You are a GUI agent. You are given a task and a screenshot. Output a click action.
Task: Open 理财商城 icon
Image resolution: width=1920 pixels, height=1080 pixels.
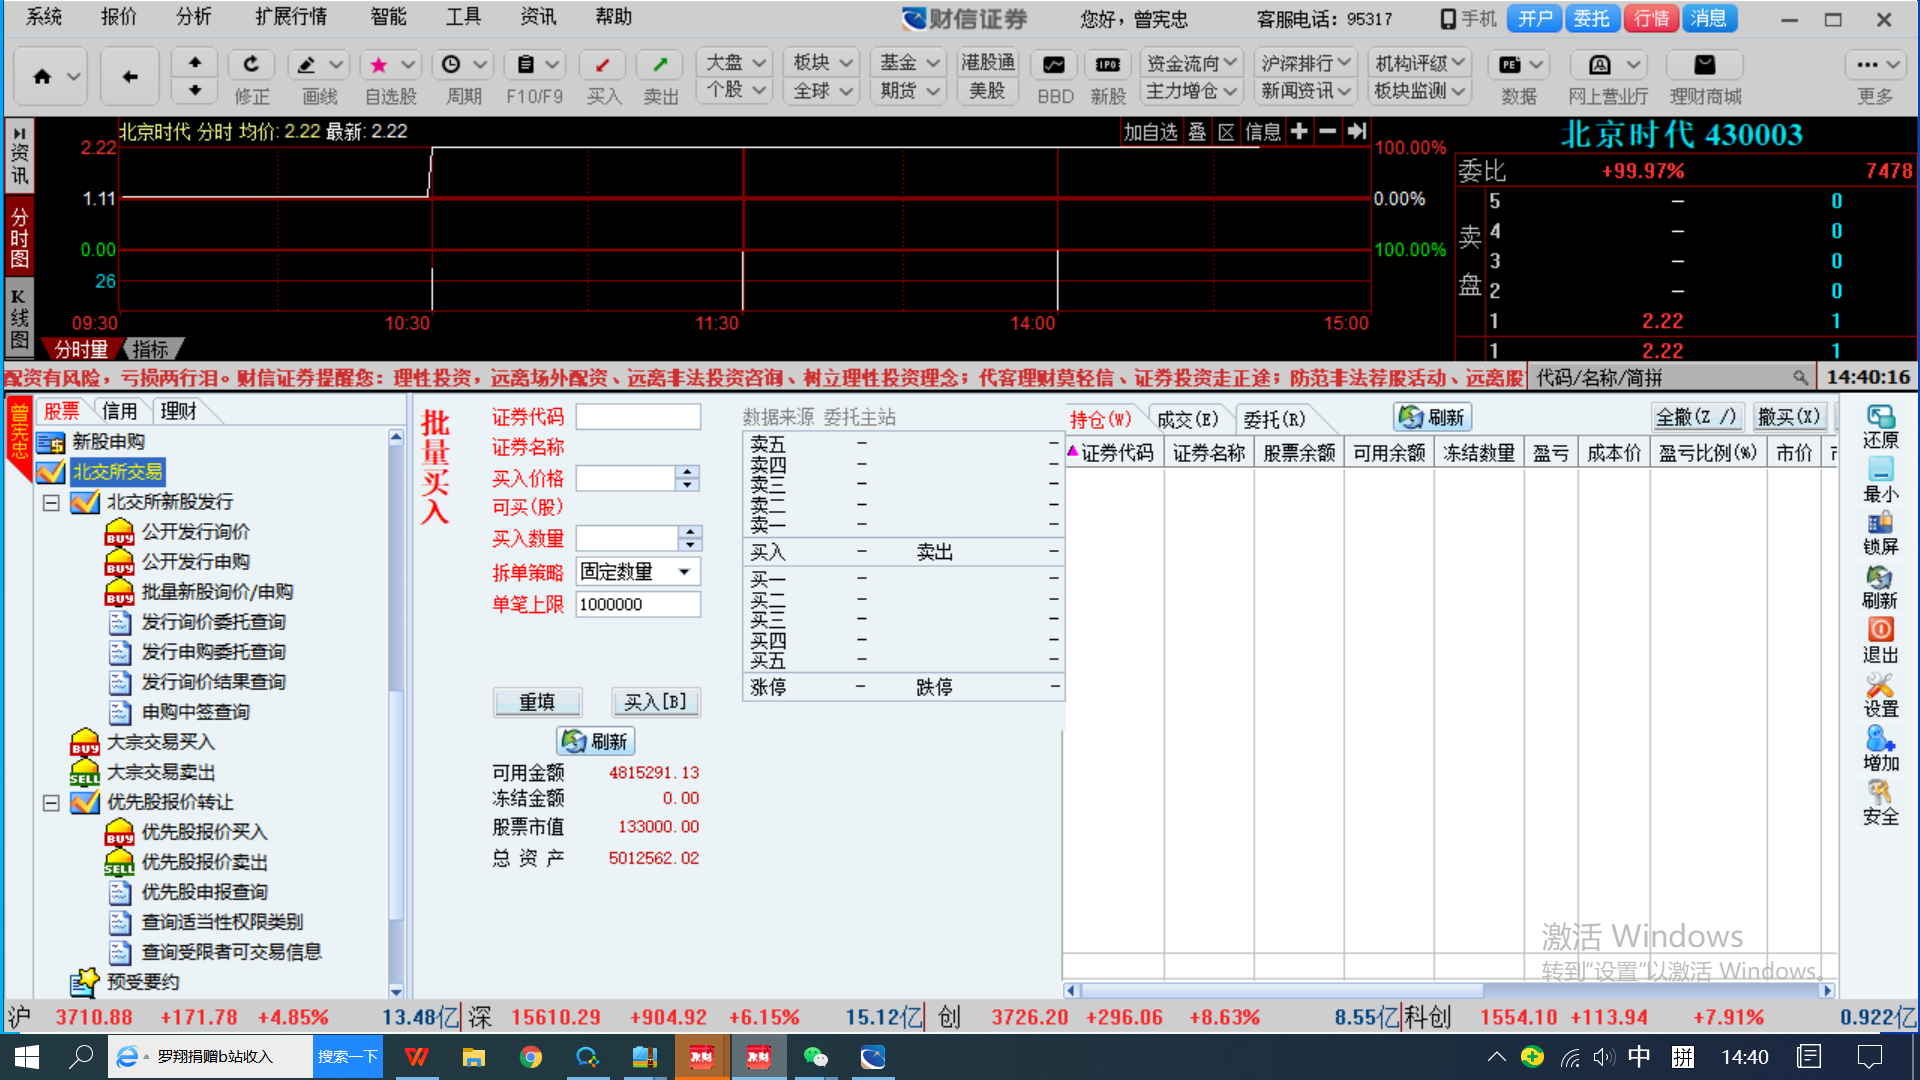(x=1705, y=64)
